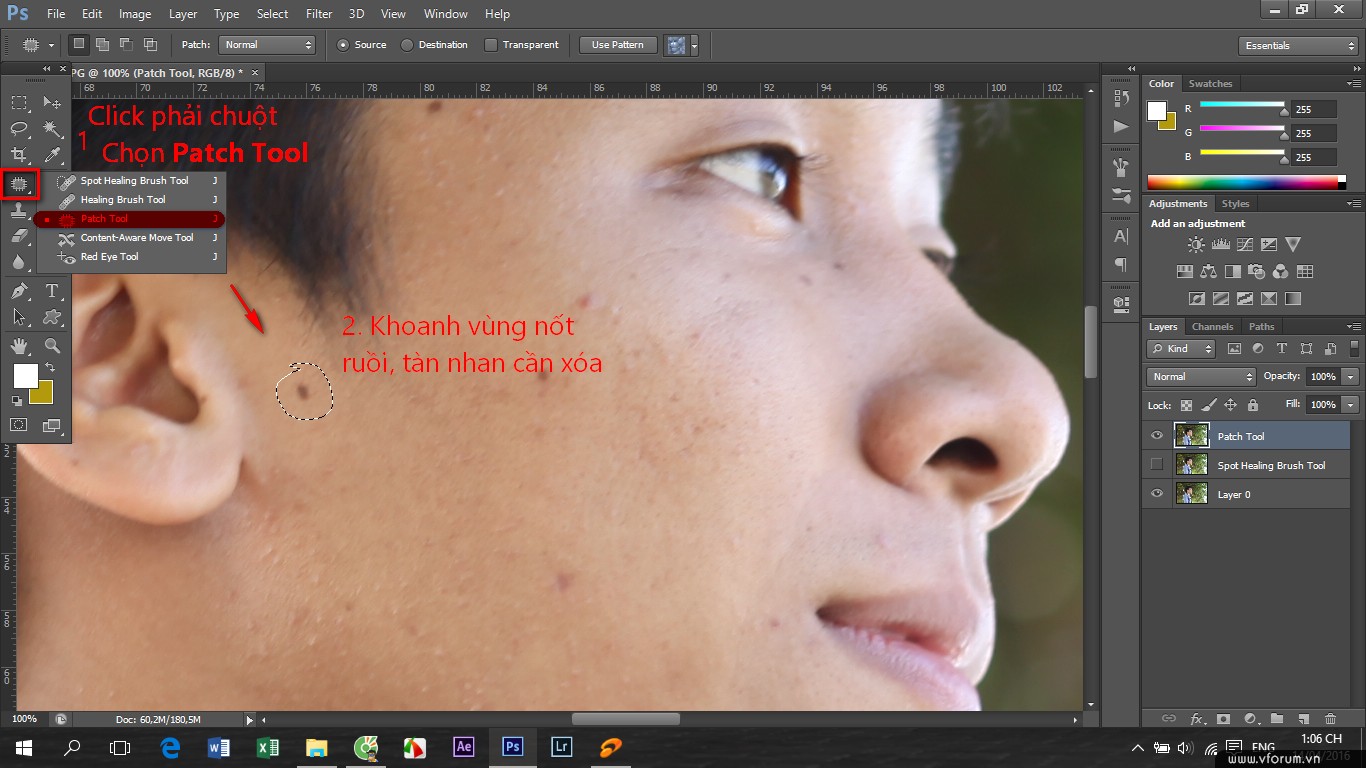Select the Blur tool
Screen dimensions: 1366x768
[19, 263]
